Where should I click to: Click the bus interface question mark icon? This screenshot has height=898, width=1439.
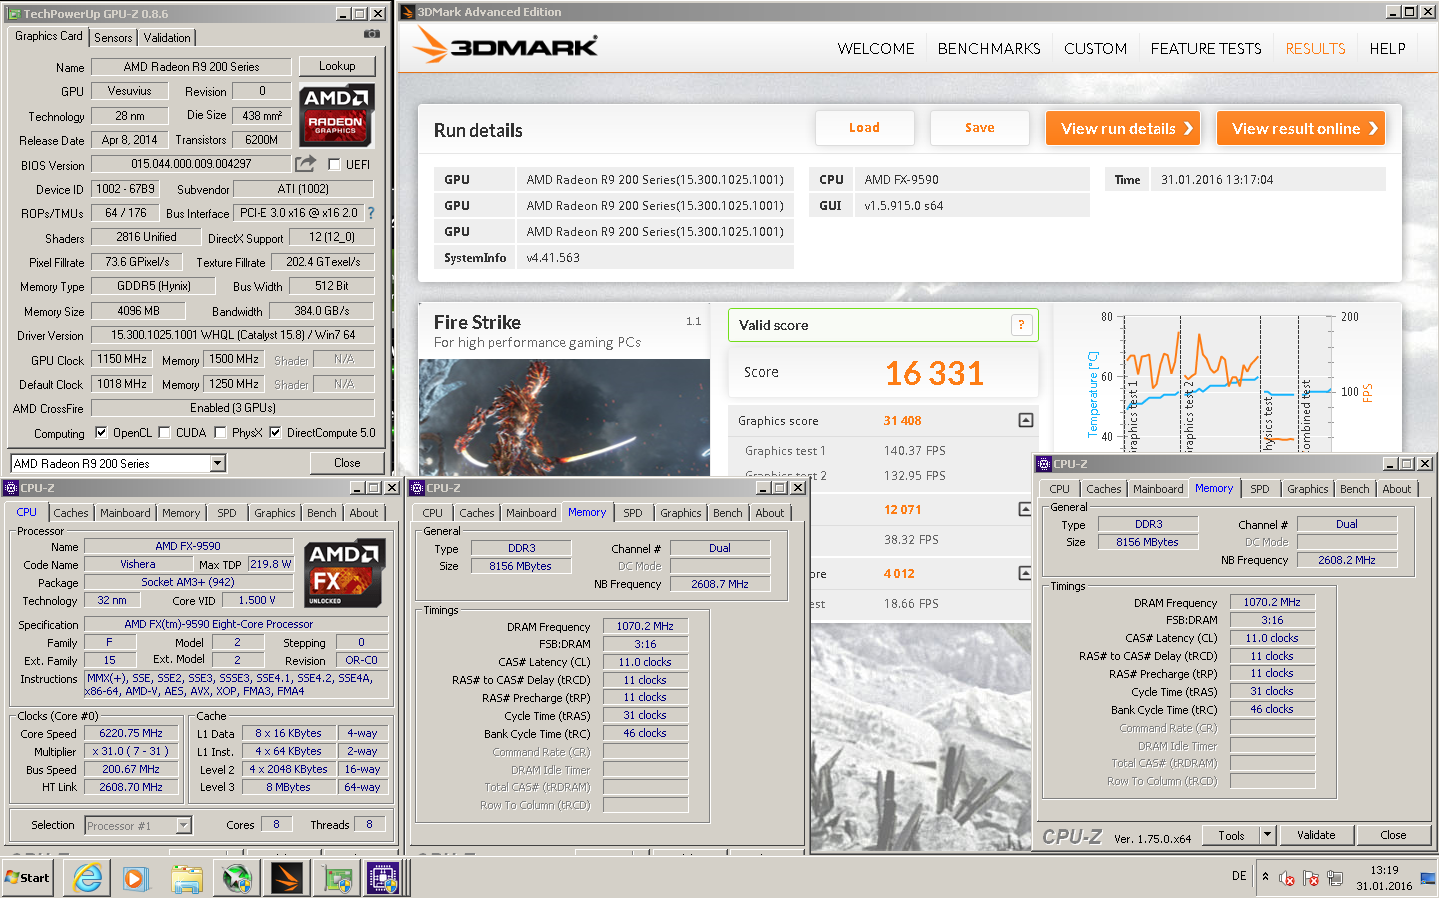371,213
